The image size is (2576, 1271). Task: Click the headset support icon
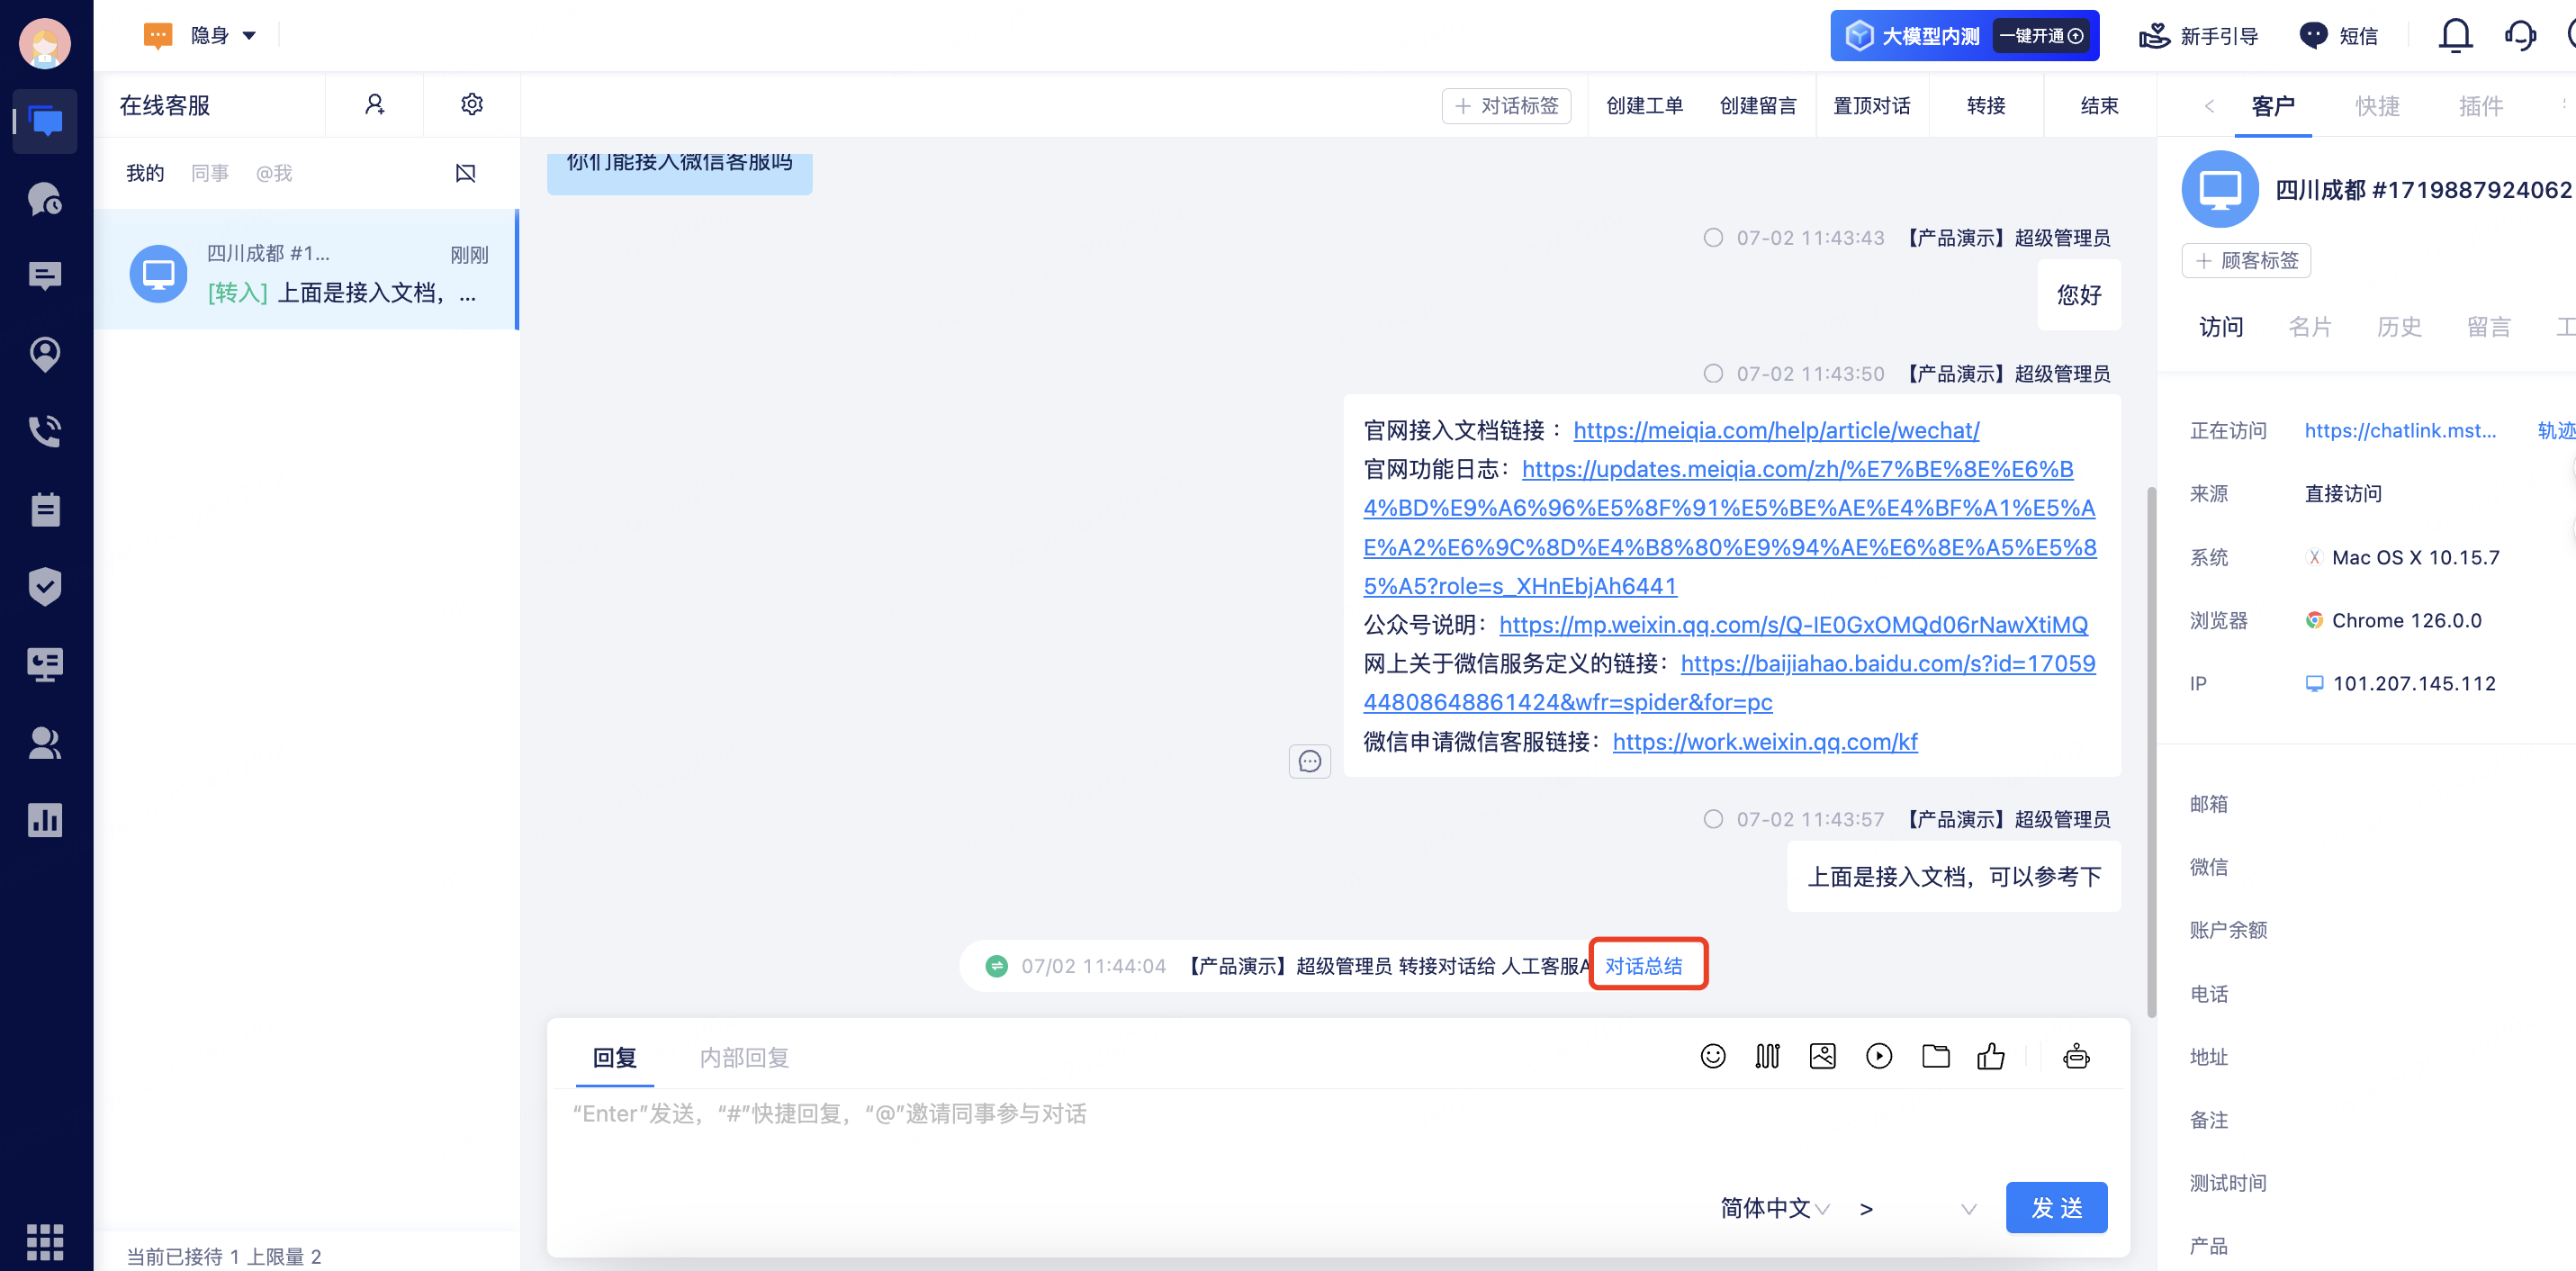click(x=2520, y=36)
